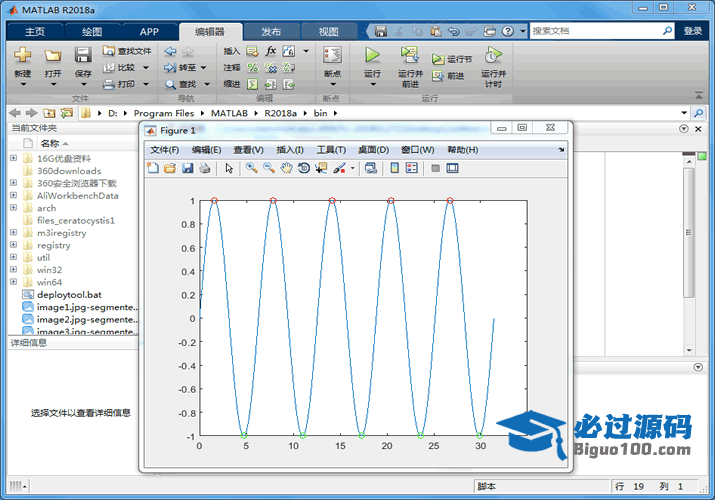Click Insert Colorbar icon in Figure 1

point(394,168)
